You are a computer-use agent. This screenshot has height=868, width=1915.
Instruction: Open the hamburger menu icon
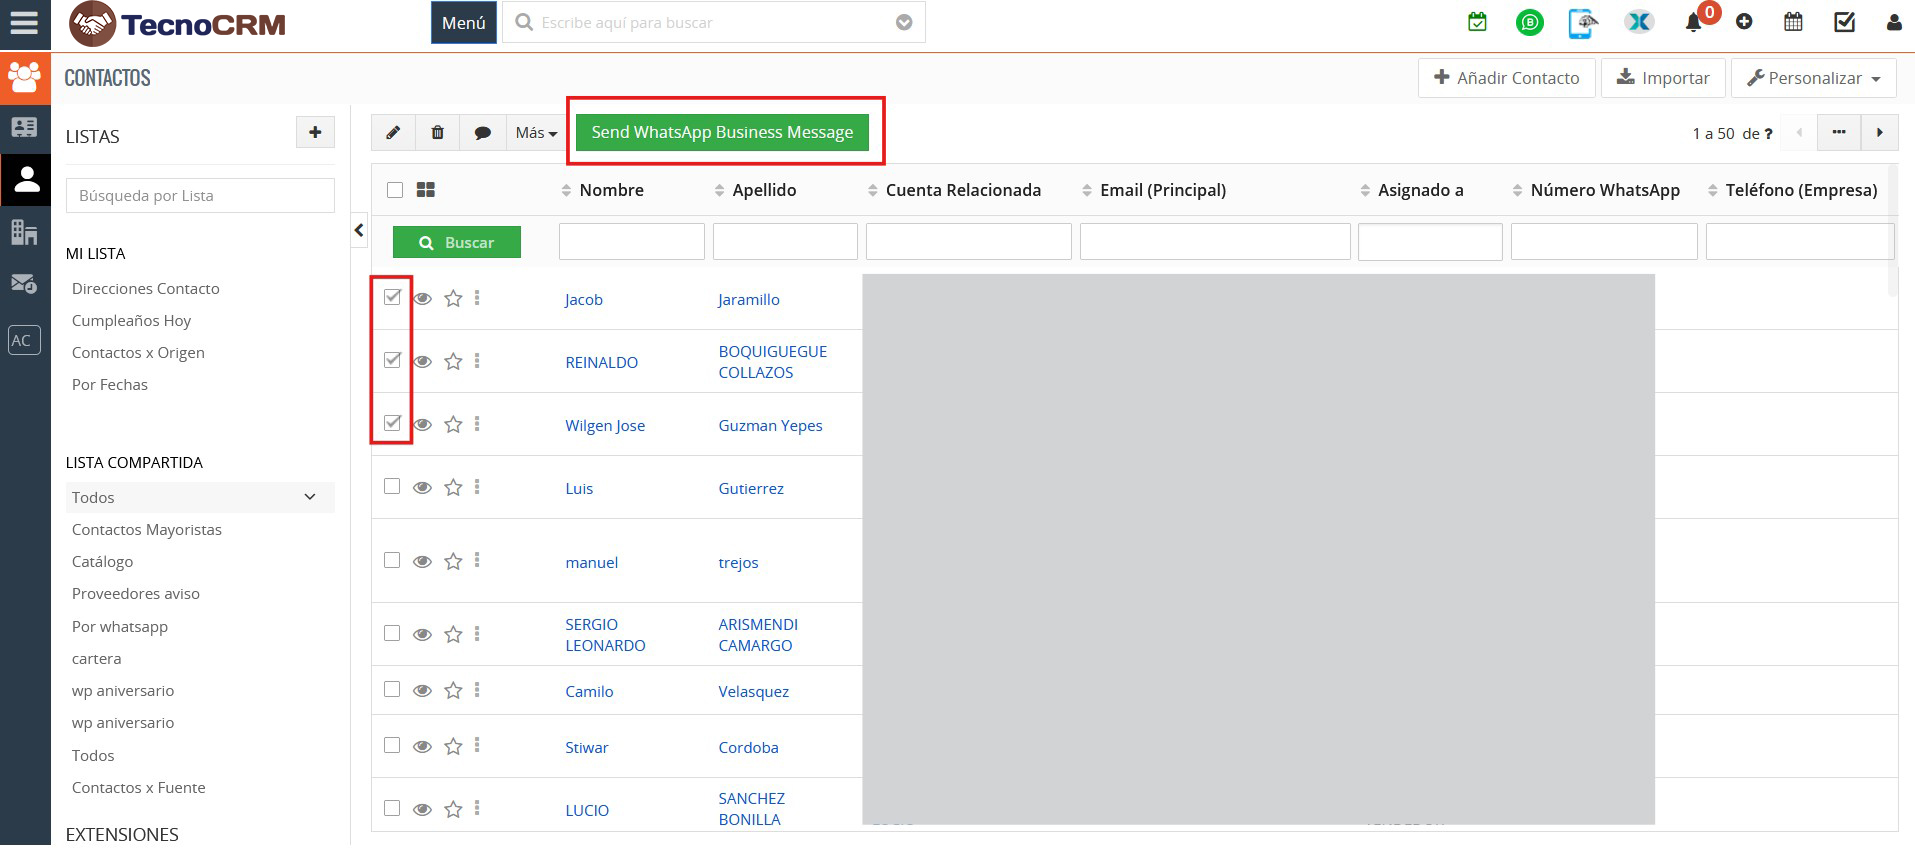click(24, 22)
